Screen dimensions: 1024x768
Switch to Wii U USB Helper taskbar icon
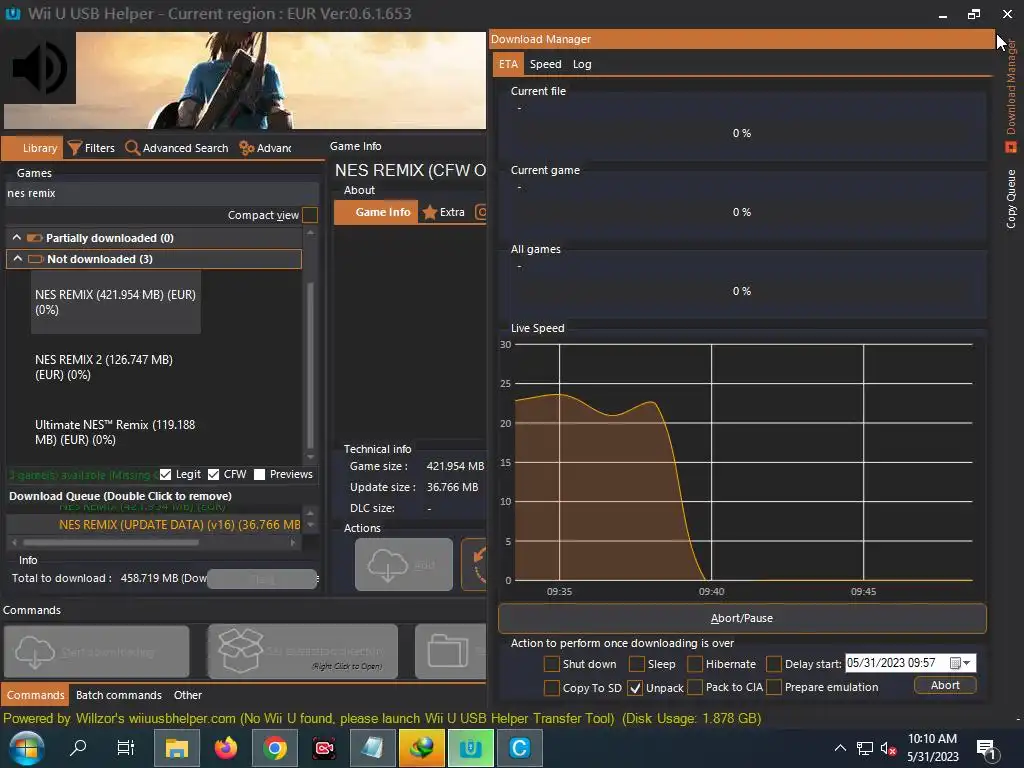point(471,748)
